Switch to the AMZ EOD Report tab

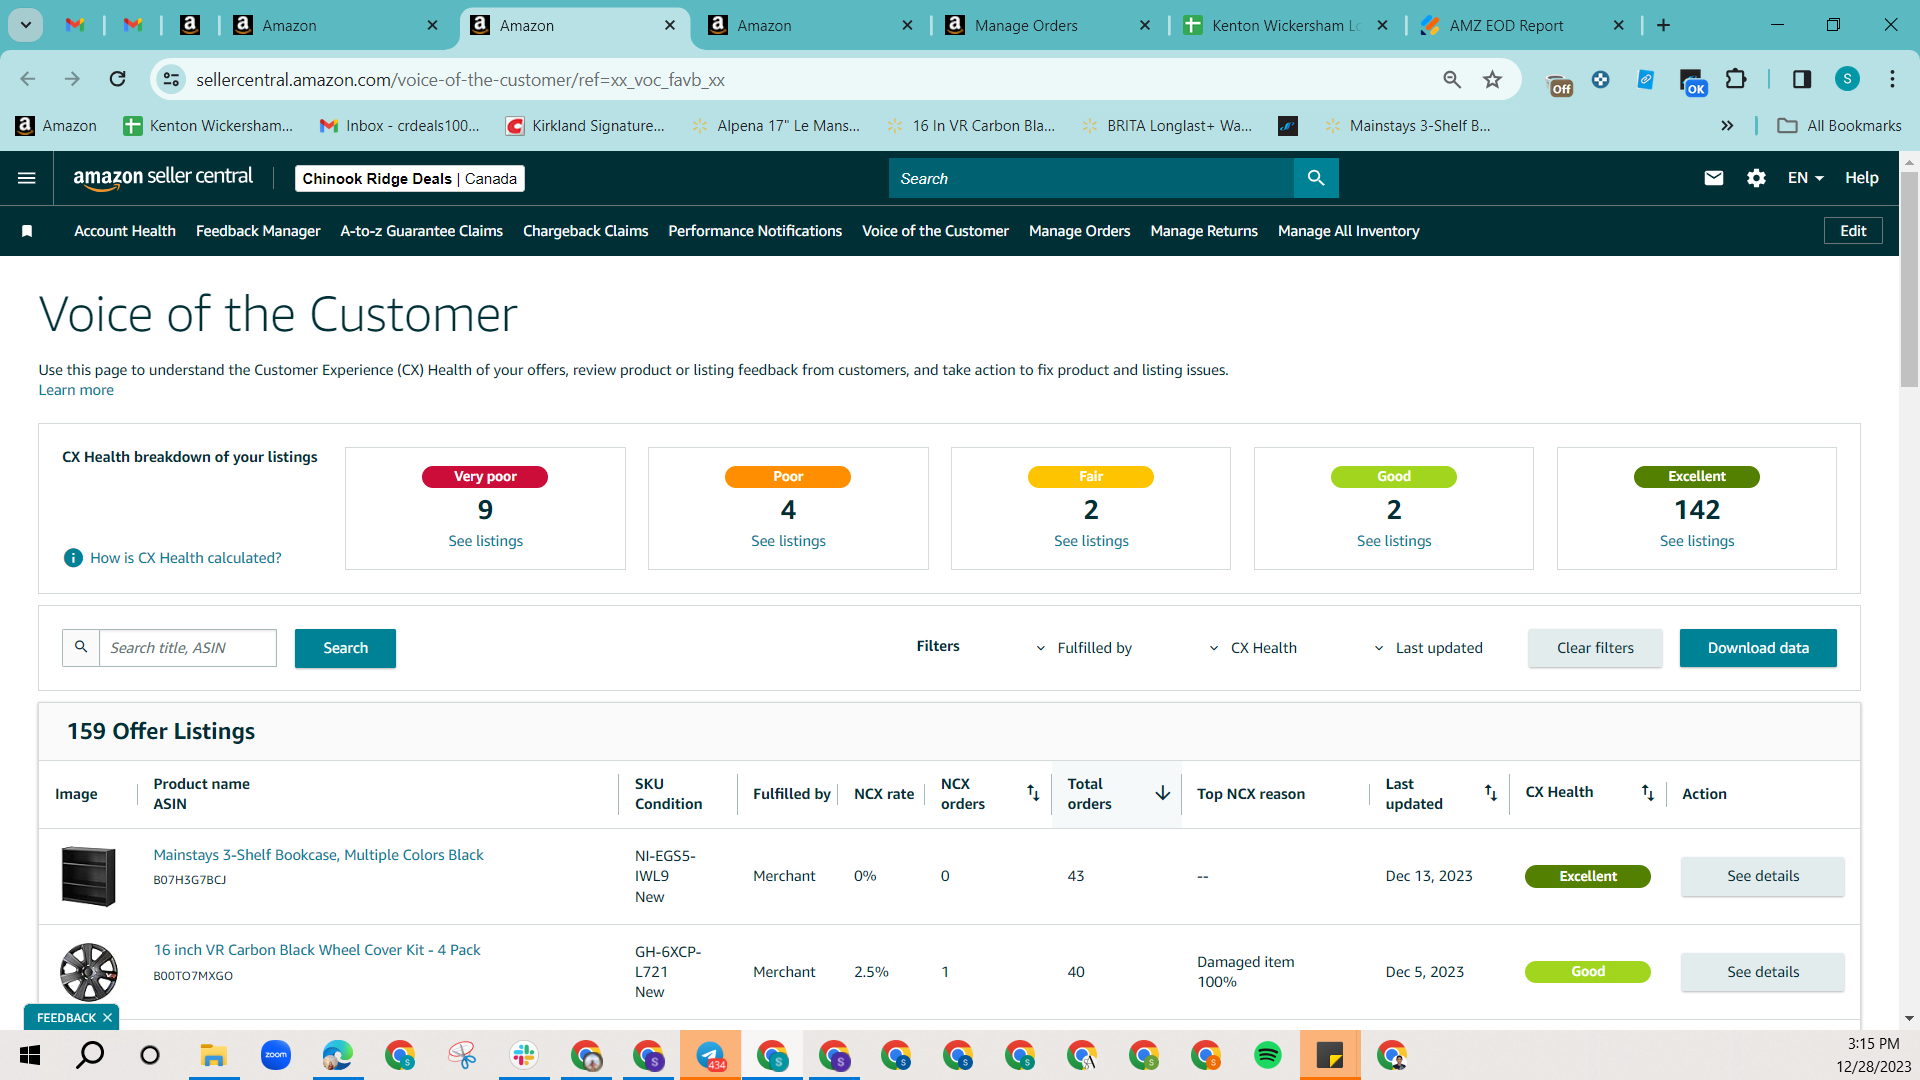[x=1520, y=25]
